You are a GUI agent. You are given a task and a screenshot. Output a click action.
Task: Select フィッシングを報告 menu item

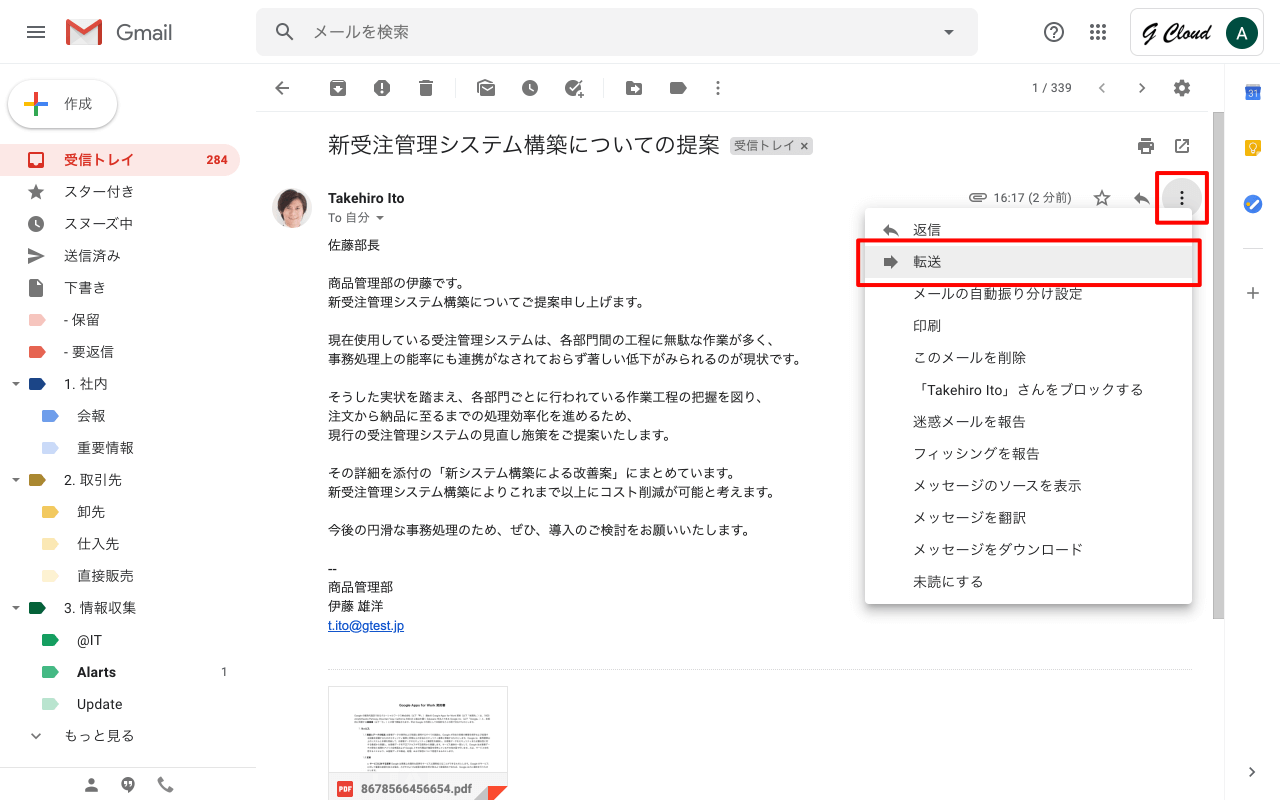coord(1028,454)
